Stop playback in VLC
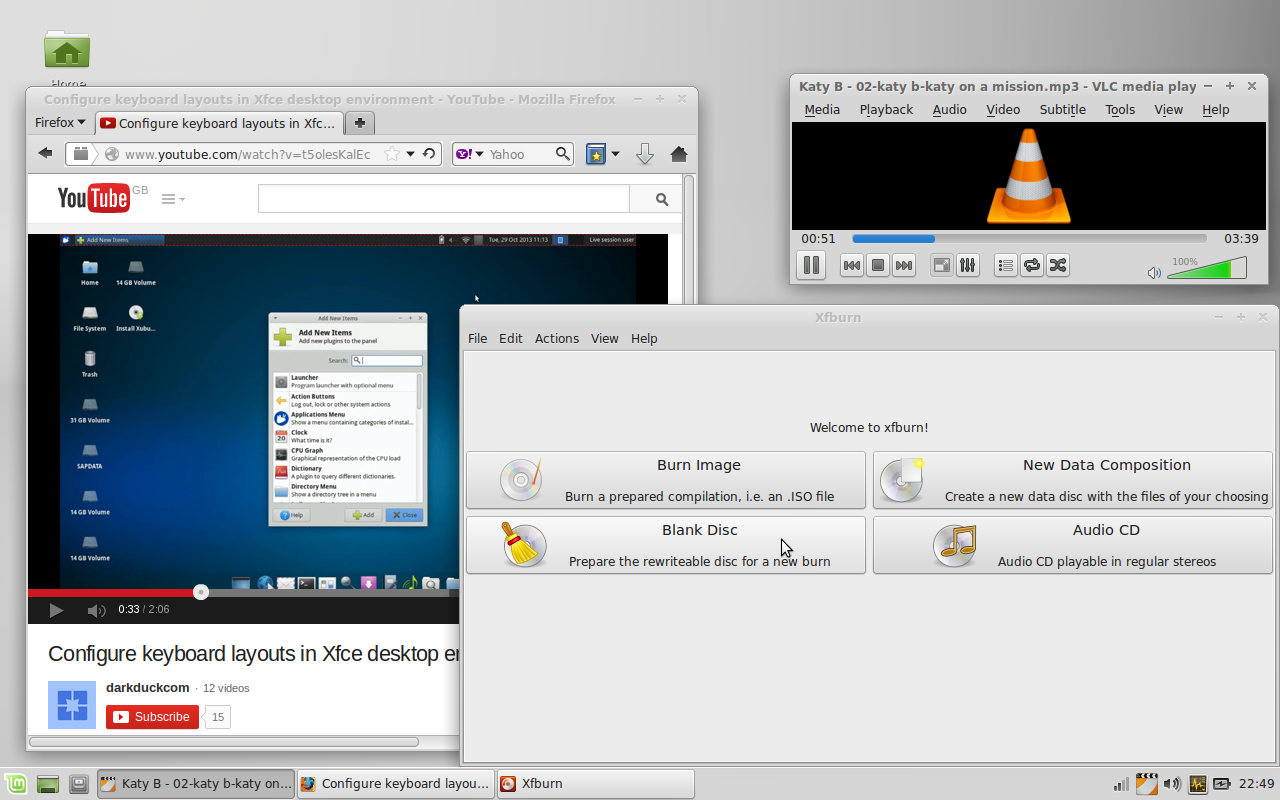Screen dimensions: 1280x800 pos(877,265)
